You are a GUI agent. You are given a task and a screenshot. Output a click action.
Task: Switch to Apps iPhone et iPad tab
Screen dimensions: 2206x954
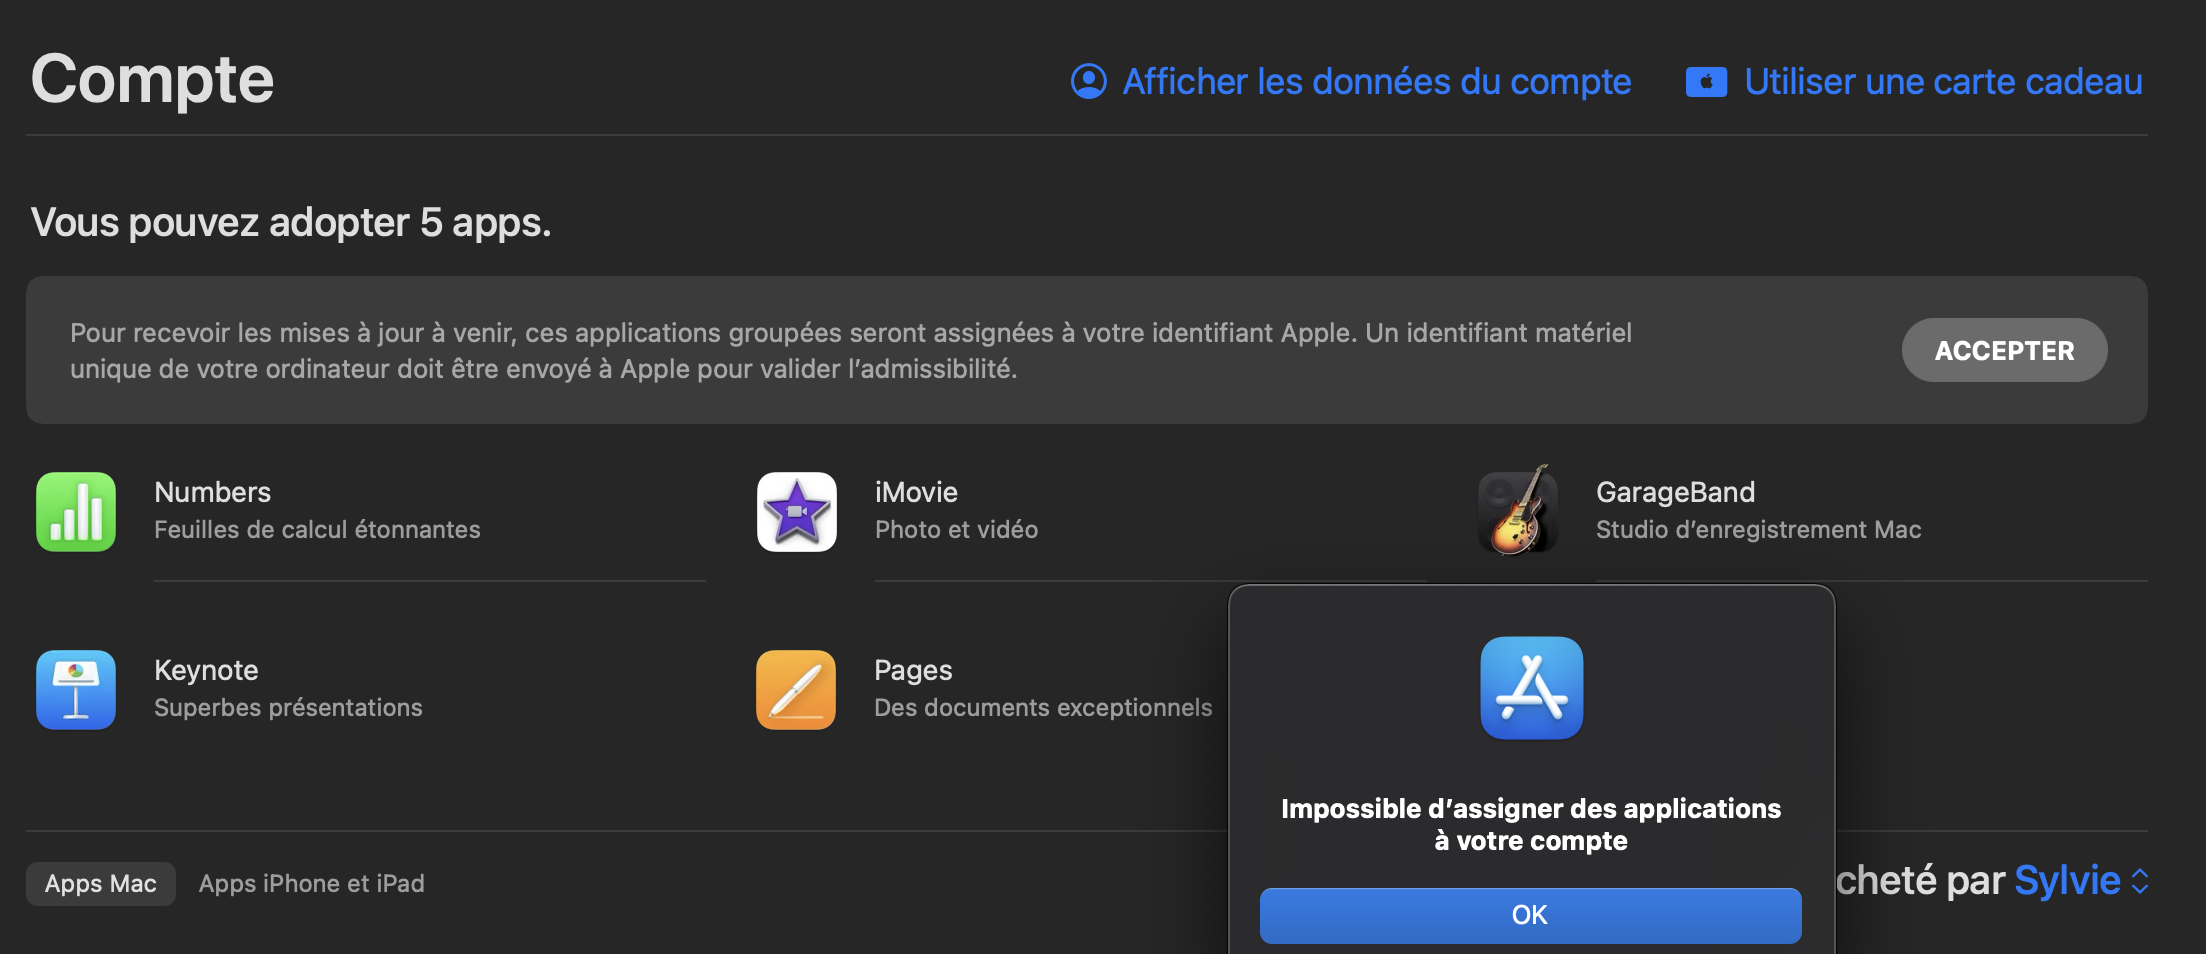311,884
